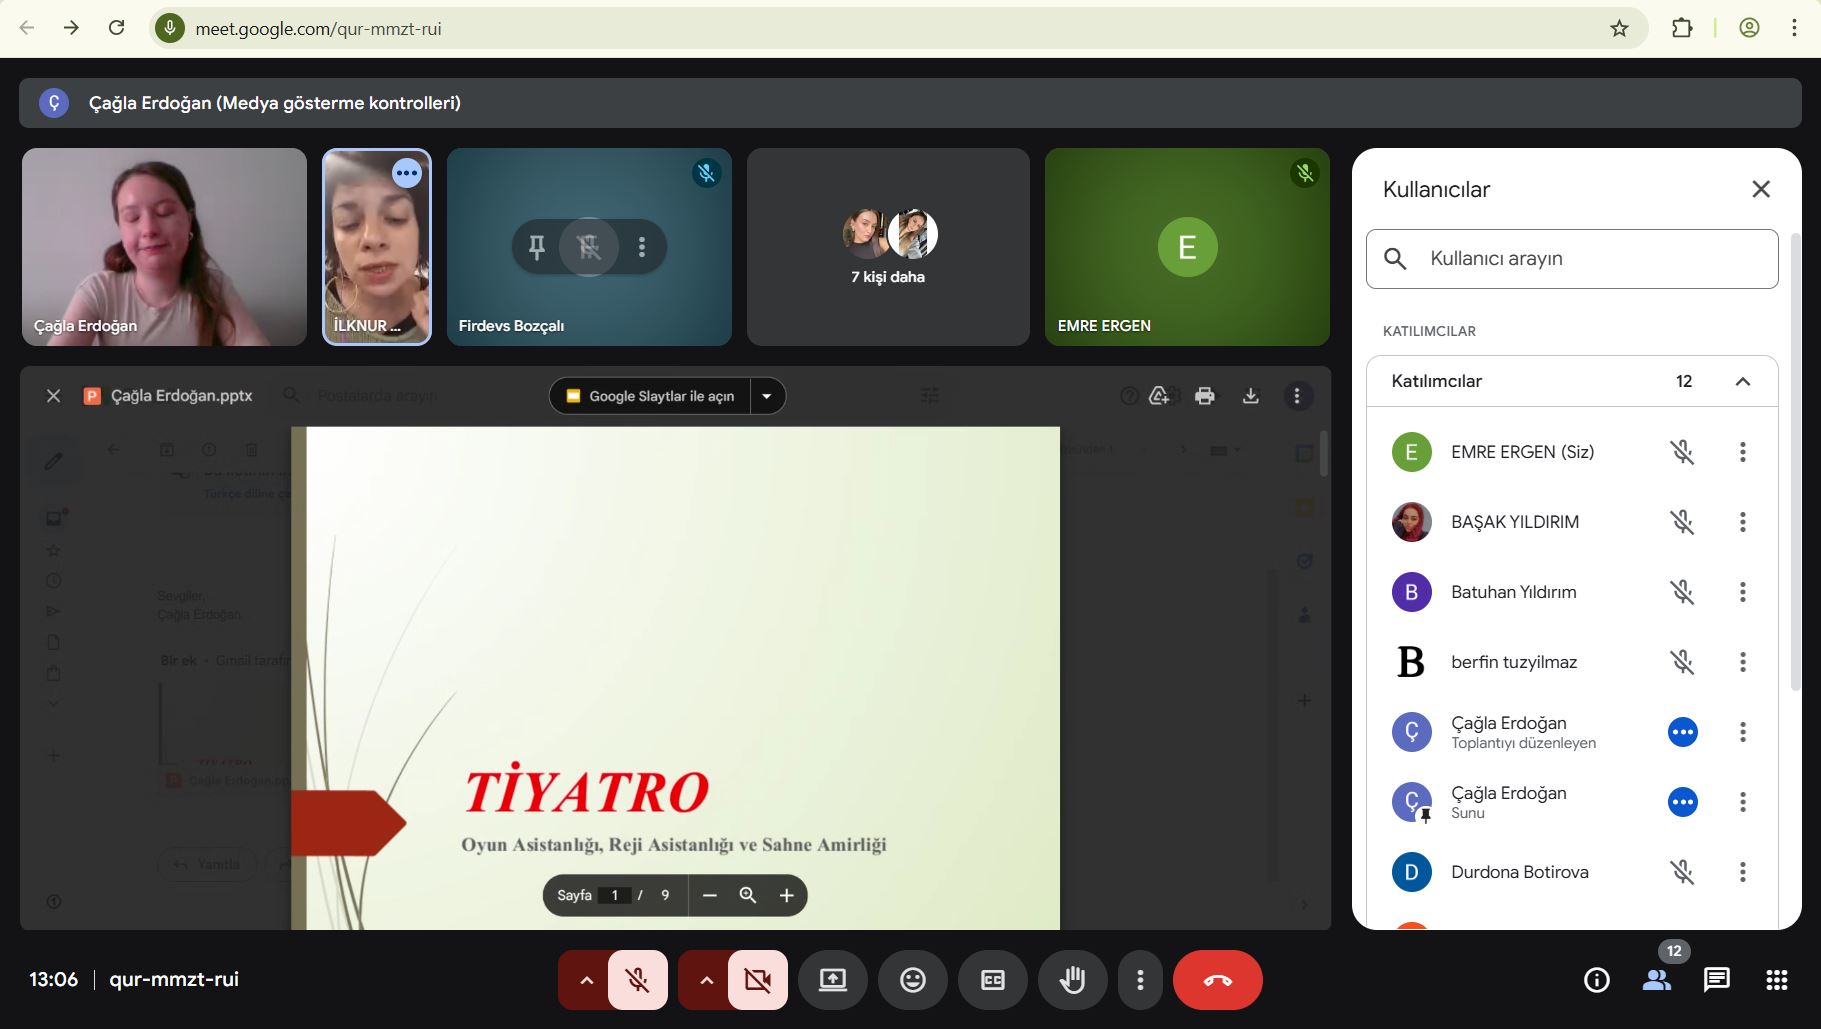Open the emoji reactions button
This screenshot has width=1821, height=1029.
[x=912, y=980]
